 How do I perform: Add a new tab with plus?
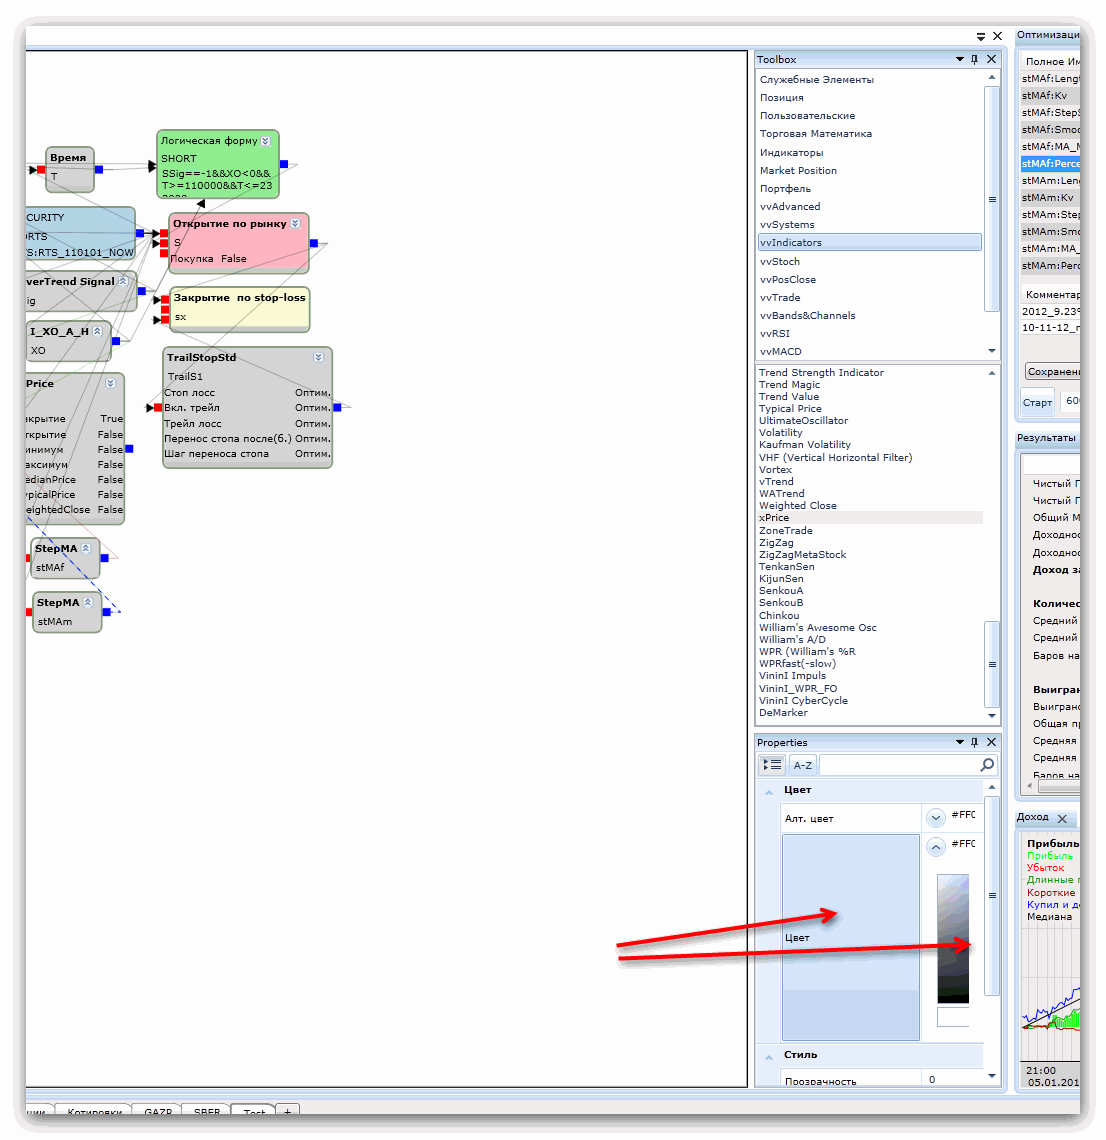point(288,1110)
